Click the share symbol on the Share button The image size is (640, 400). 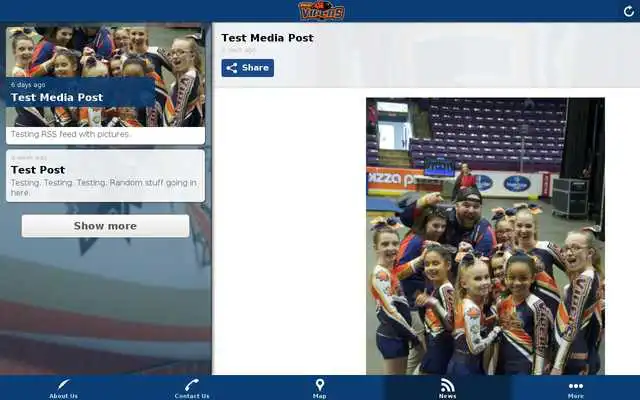pyautogui.click(x=232, y=68)
